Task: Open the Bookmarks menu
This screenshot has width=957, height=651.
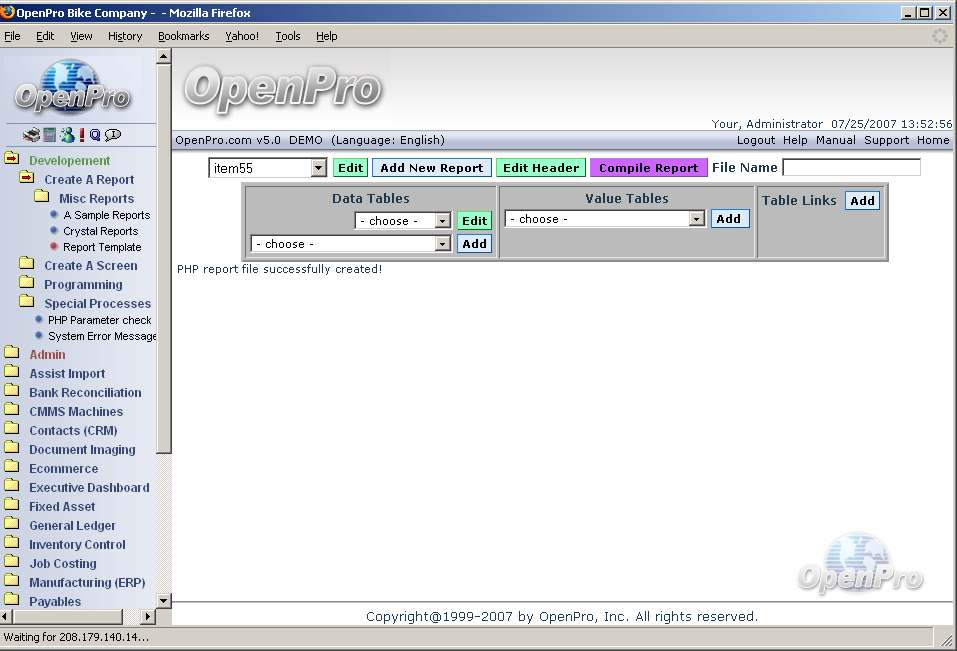Action: [183, 36]
